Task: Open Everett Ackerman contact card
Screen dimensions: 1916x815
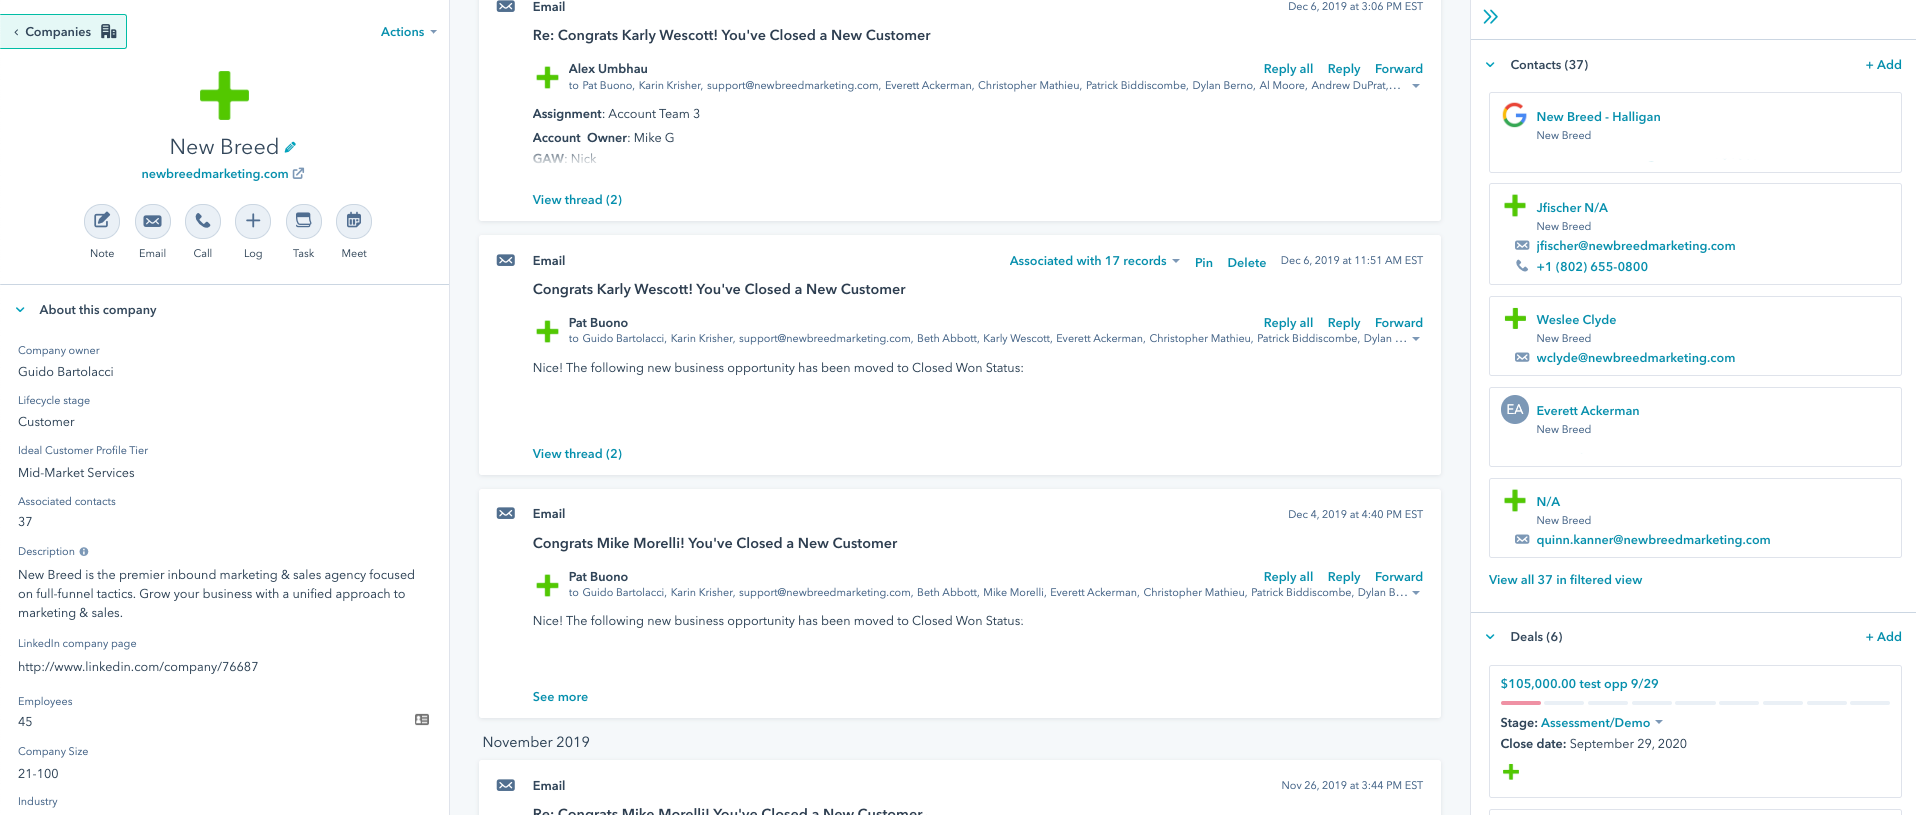Action: (1587, 411)
